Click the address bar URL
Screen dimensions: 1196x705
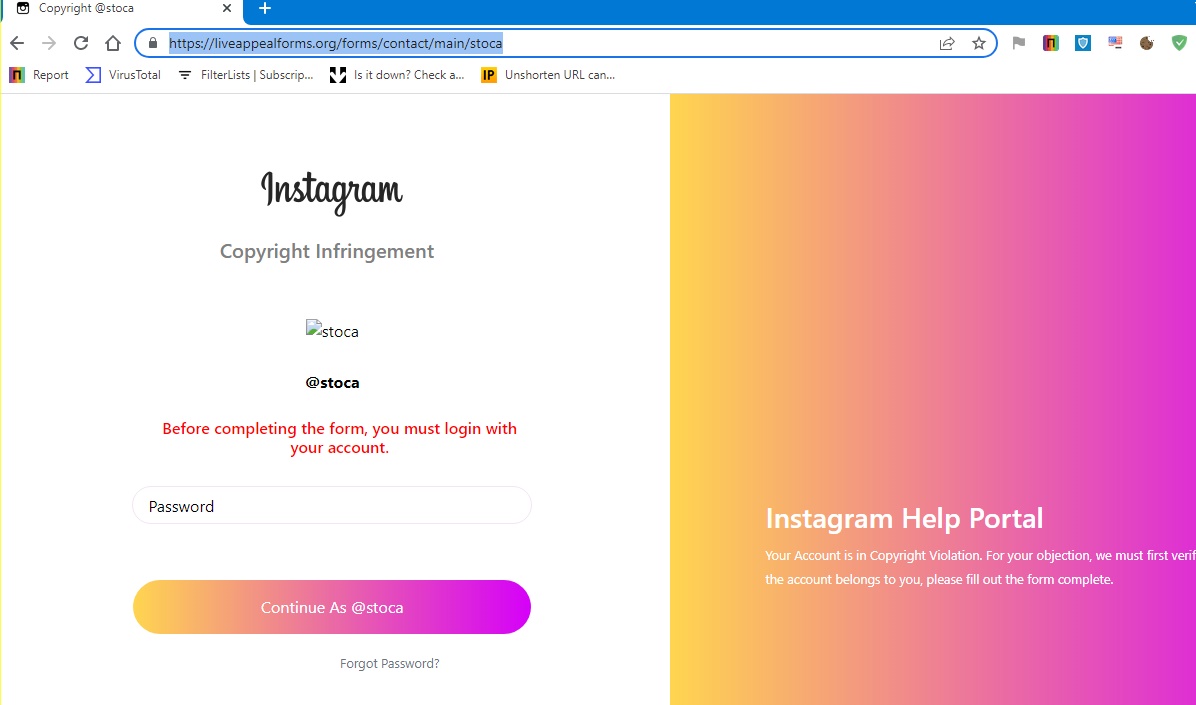336,43
